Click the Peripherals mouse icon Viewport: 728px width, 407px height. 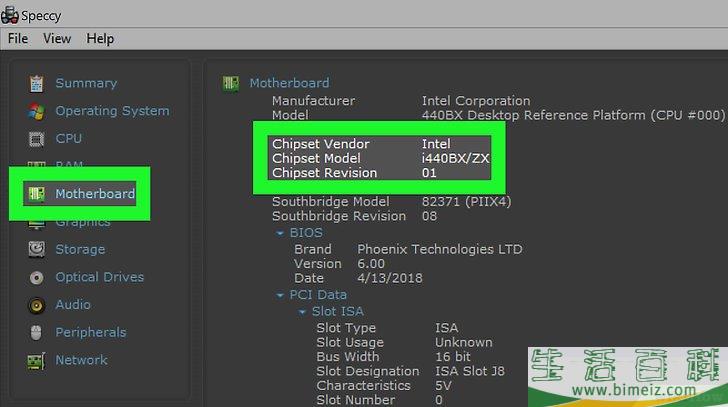point(36,333)
